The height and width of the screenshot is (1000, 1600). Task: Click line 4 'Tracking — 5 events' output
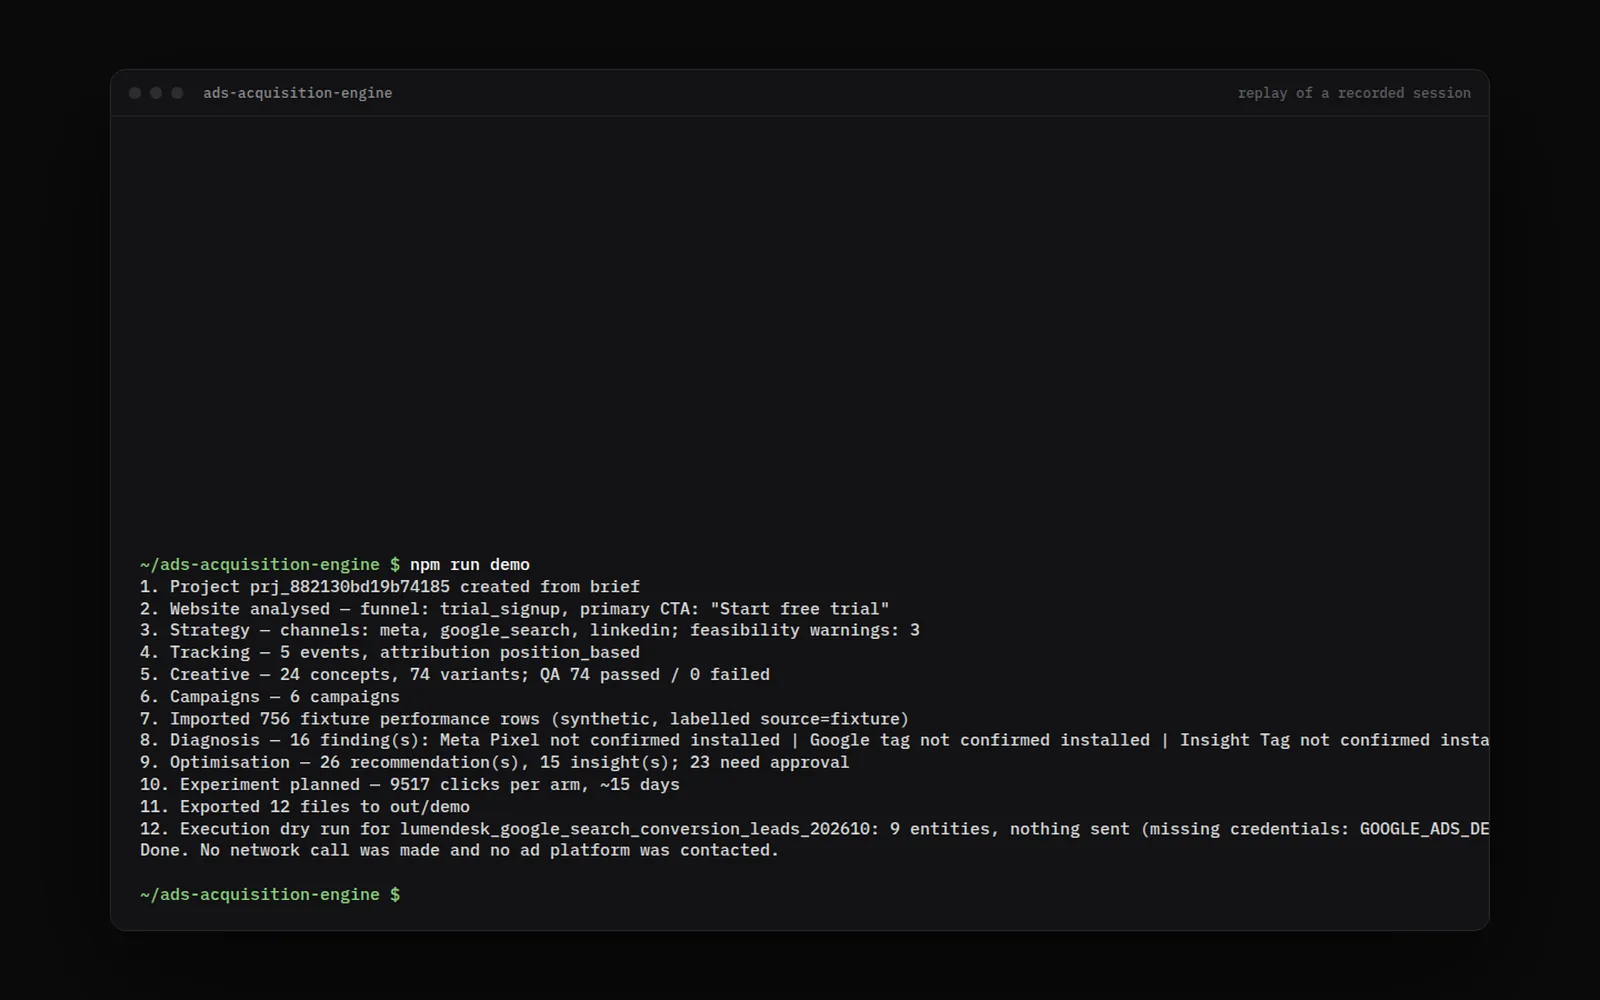(390, 652)
